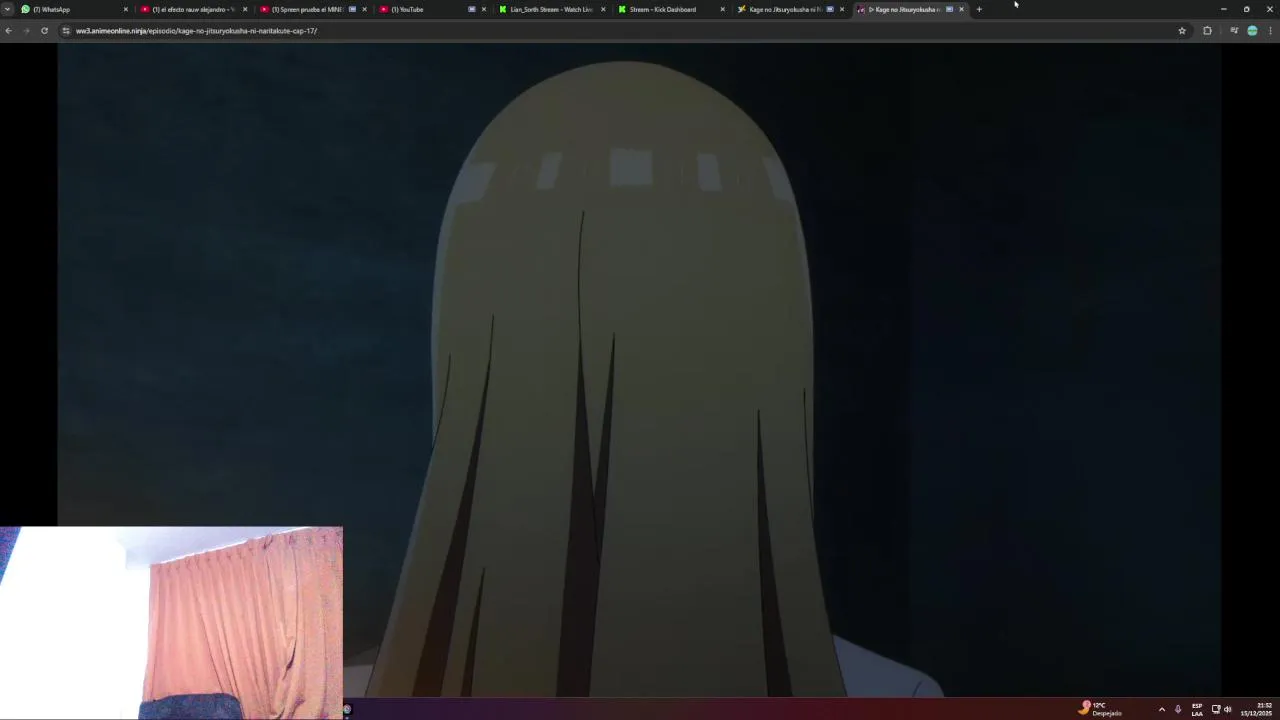This screenshot has width=1280, height=720.
Task: Switch the ESP LAA keyboard language
Action: [x=1197, y=709]
